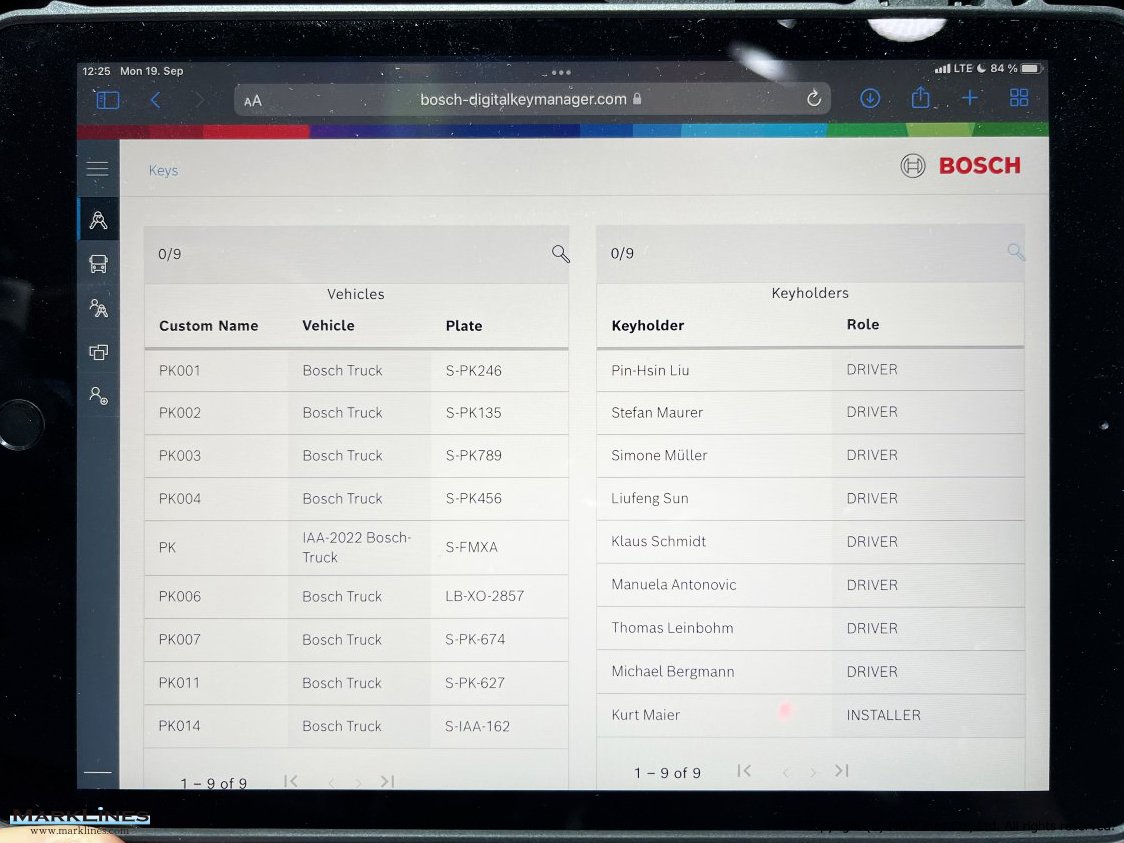
Task: Select keyholder Stefan Maurer
Action: pyautogui.click(x=810, y=412)
